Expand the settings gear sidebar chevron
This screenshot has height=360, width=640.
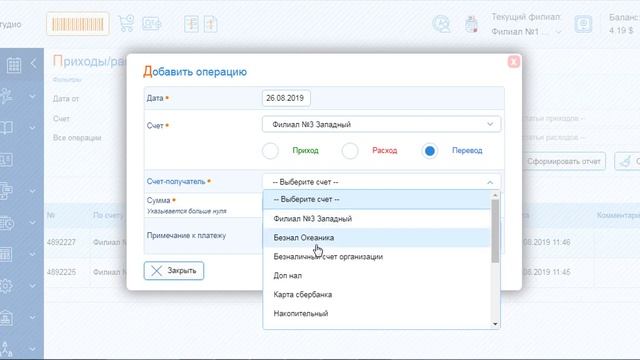click(x=32, y=286)
